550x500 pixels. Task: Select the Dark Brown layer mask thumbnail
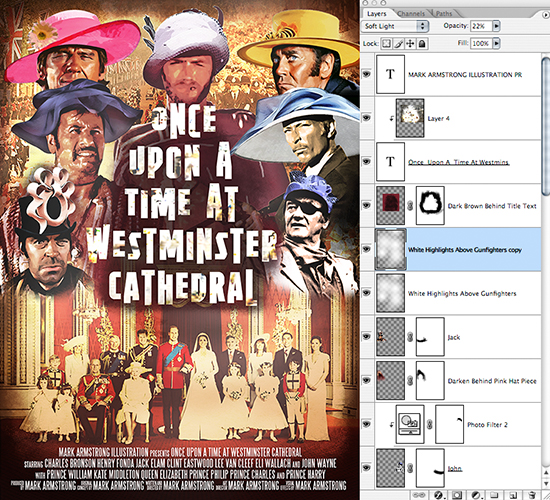click(430, 205)
